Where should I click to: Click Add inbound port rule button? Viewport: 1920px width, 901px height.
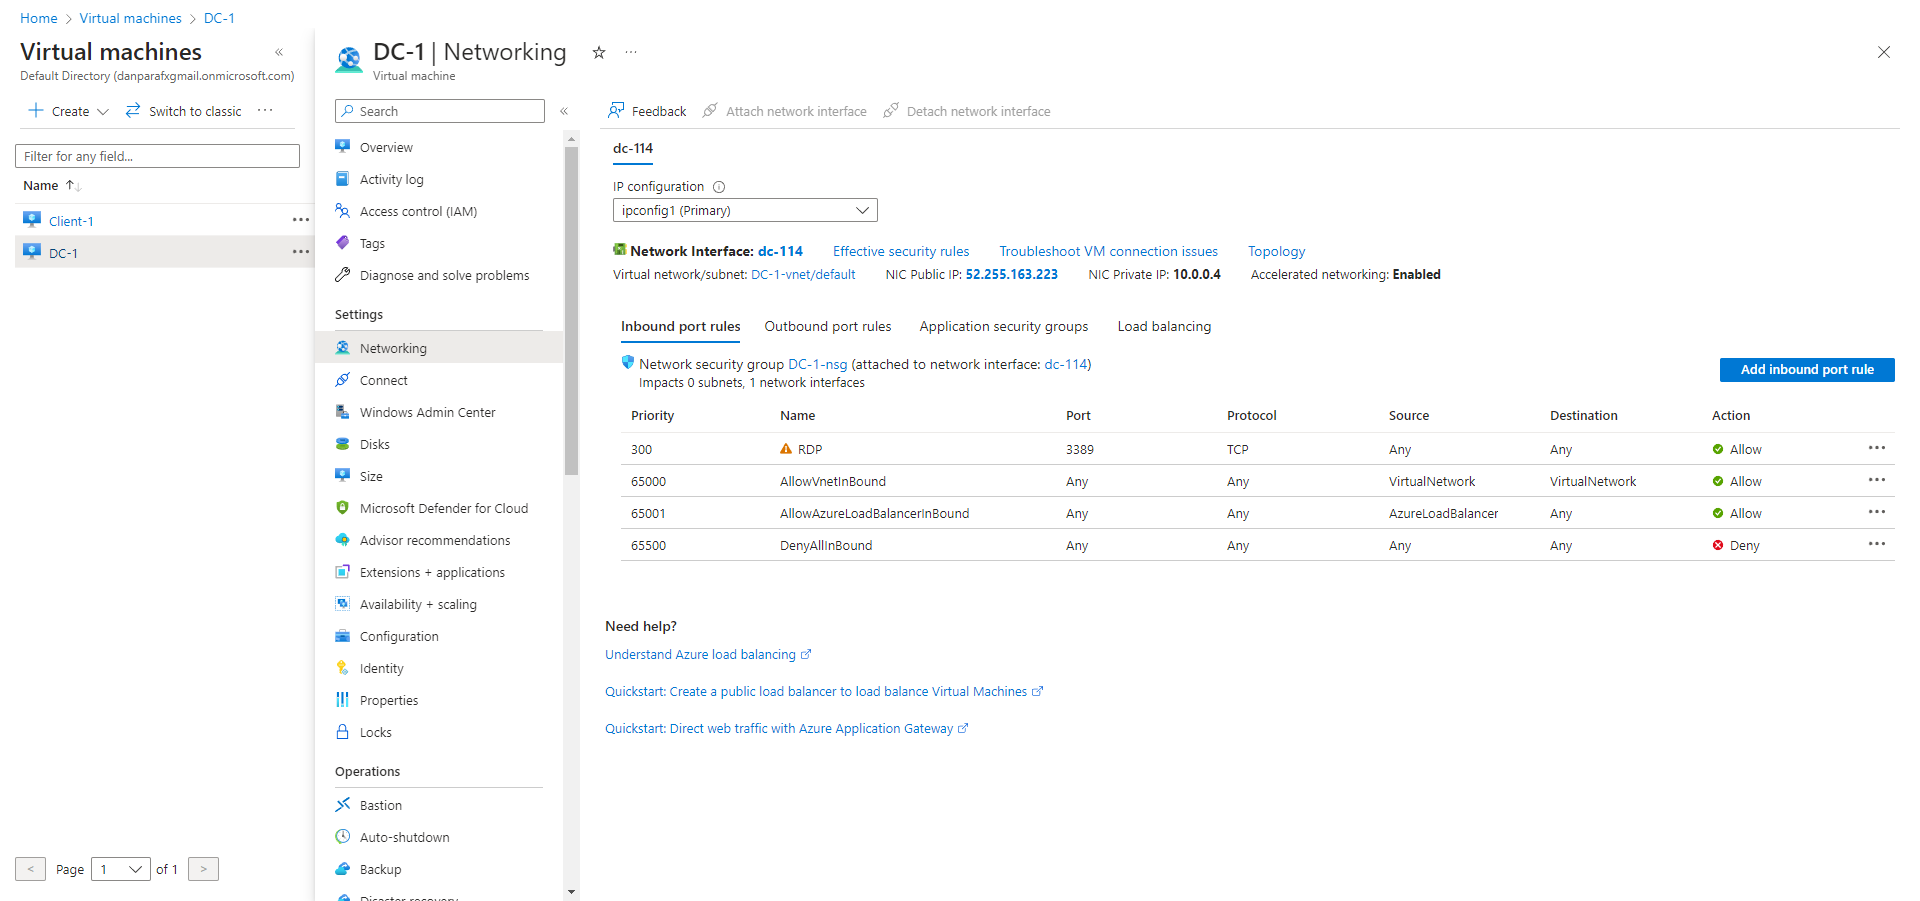pos(1807,370)
